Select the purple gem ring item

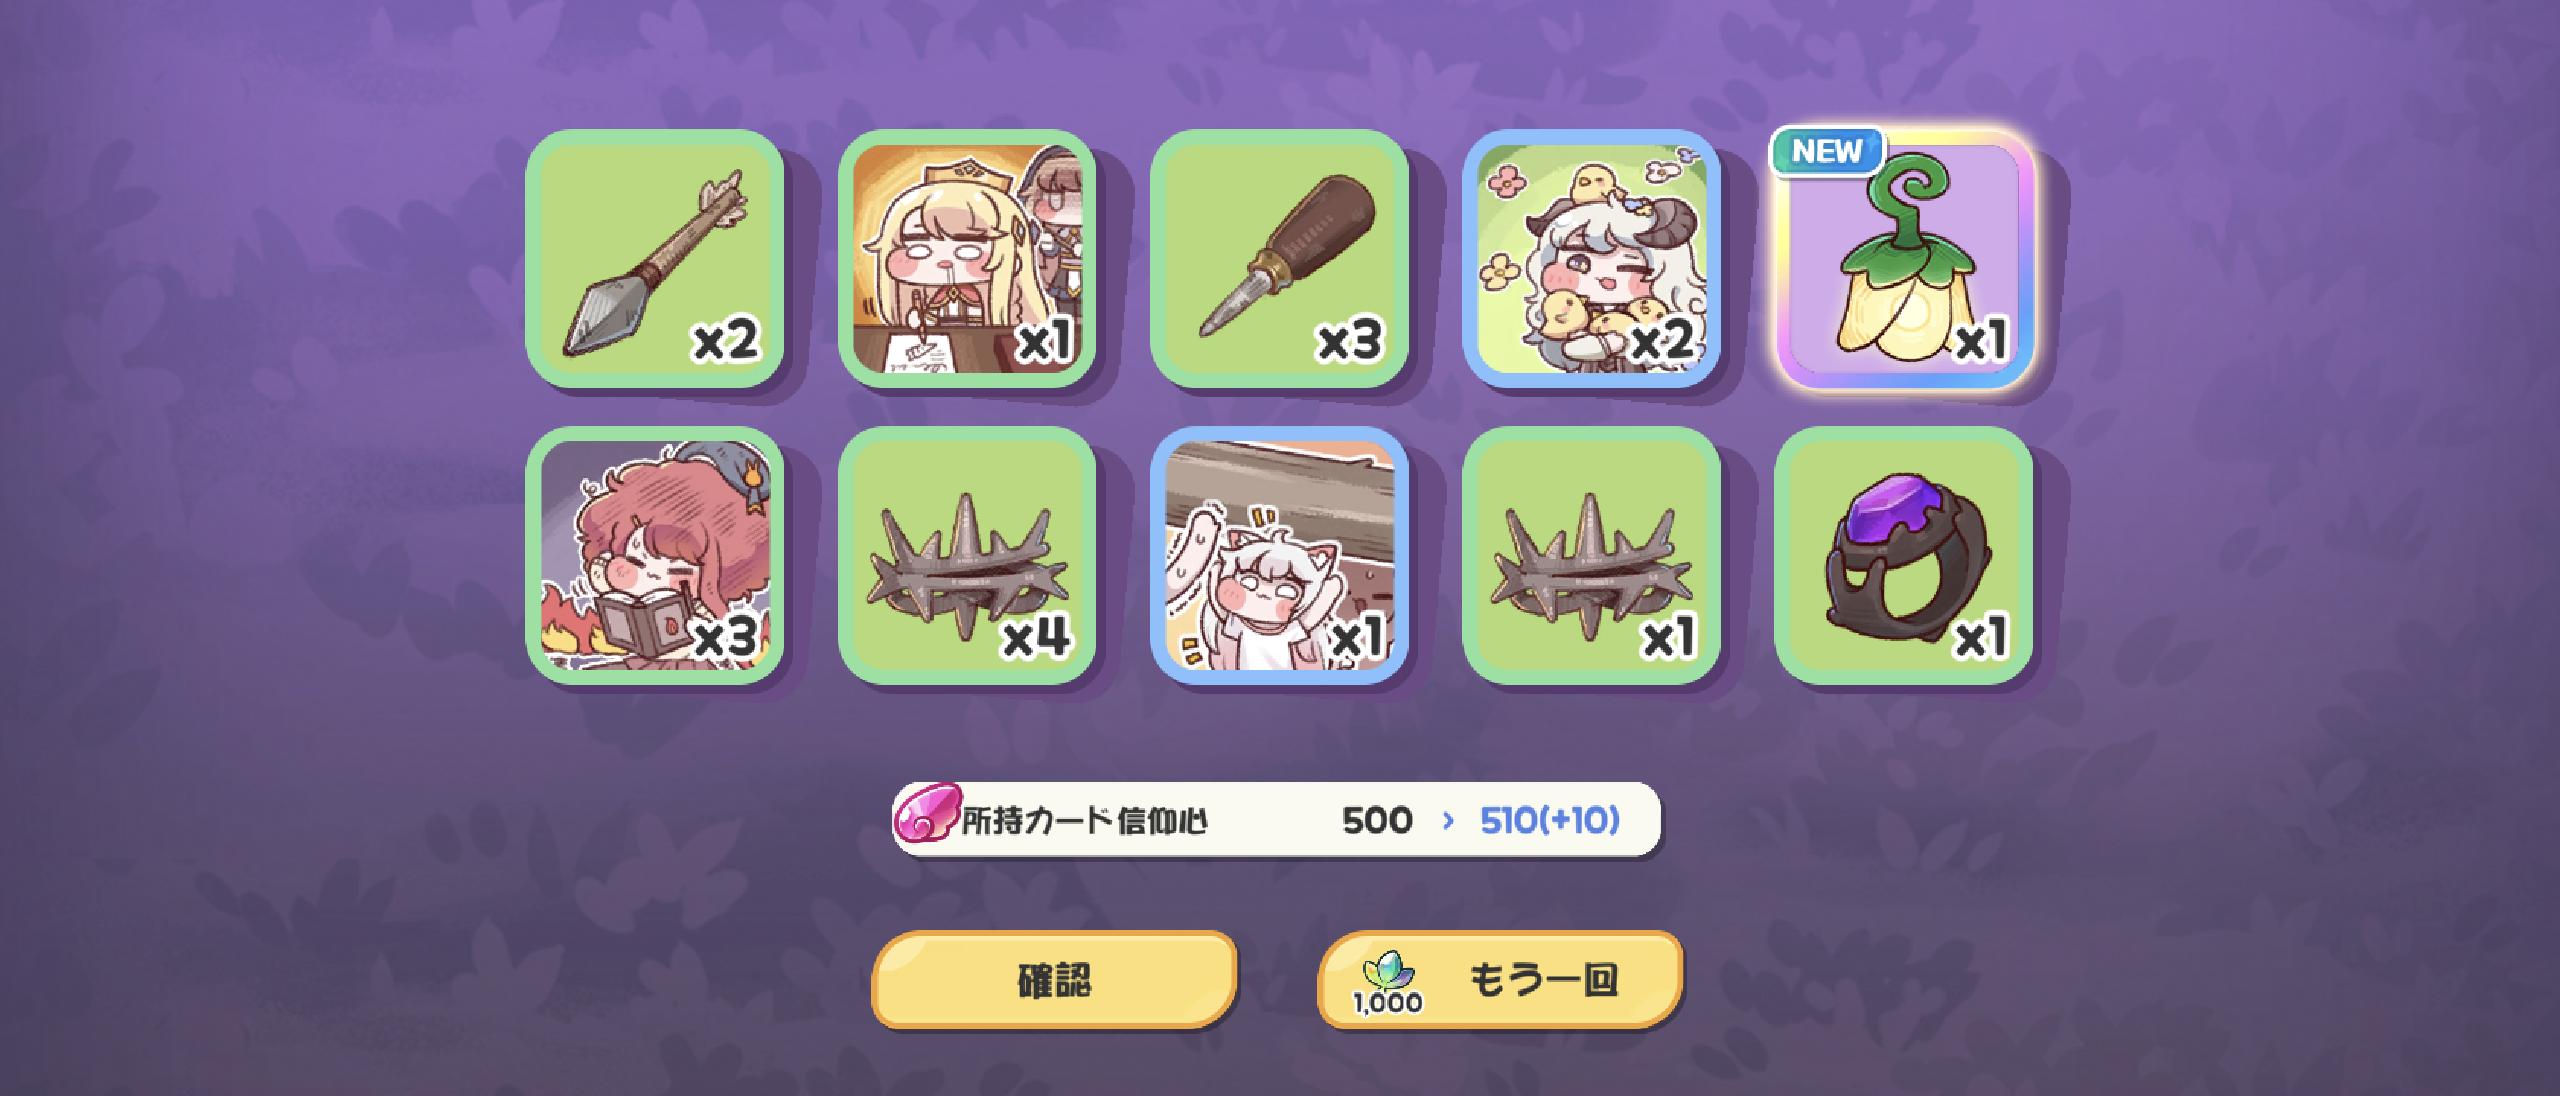[x=1904, y=555]
